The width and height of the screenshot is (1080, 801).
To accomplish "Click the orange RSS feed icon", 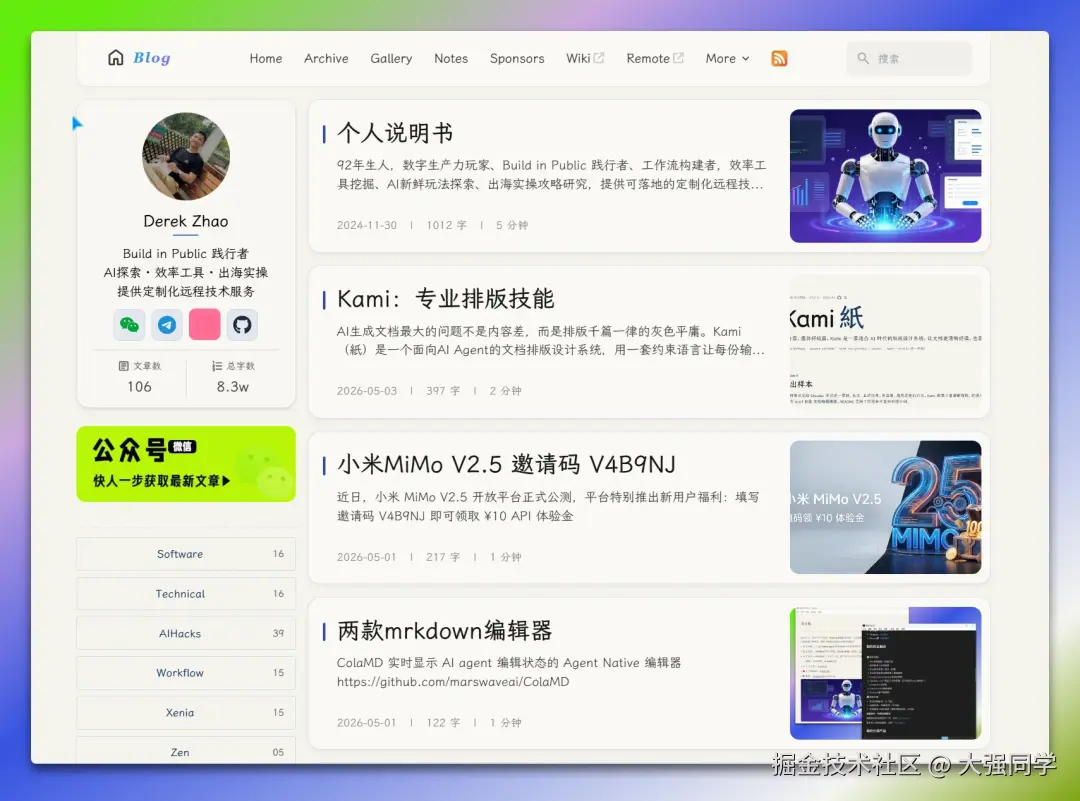I will click(779, 59).
